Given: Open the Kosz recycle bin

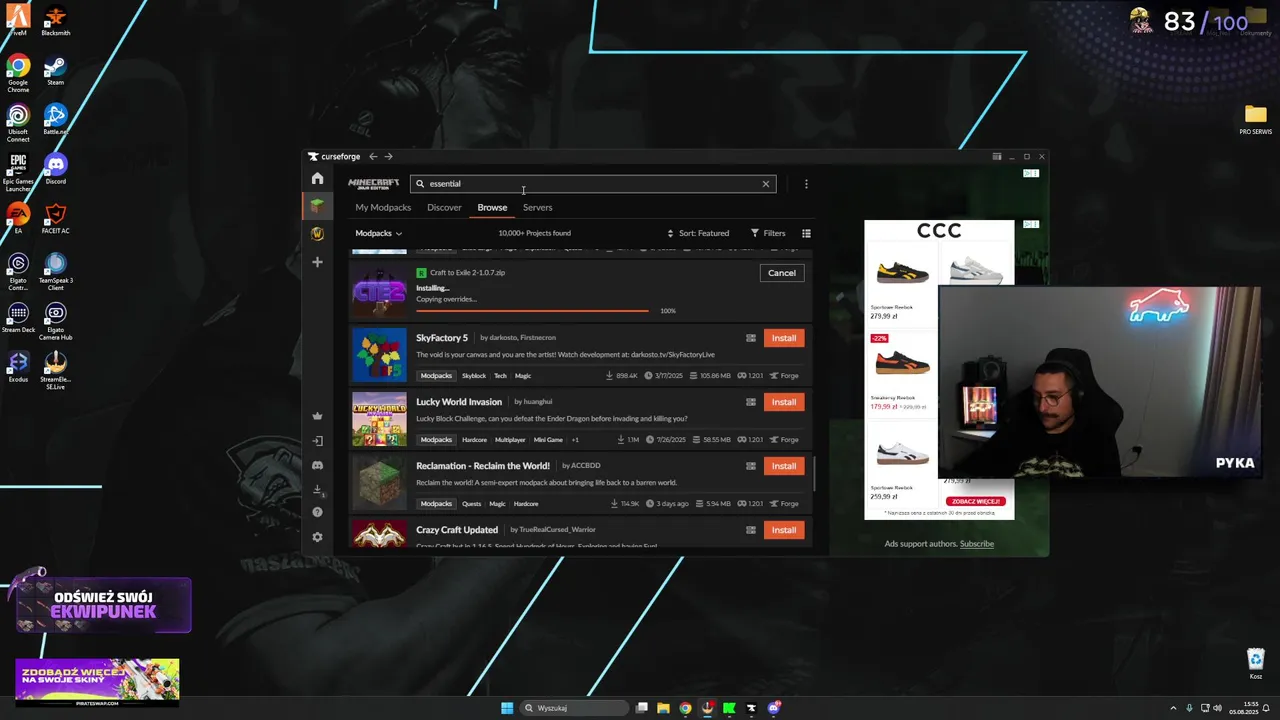Looking at the screenshot, I should tap(1255, 664).
